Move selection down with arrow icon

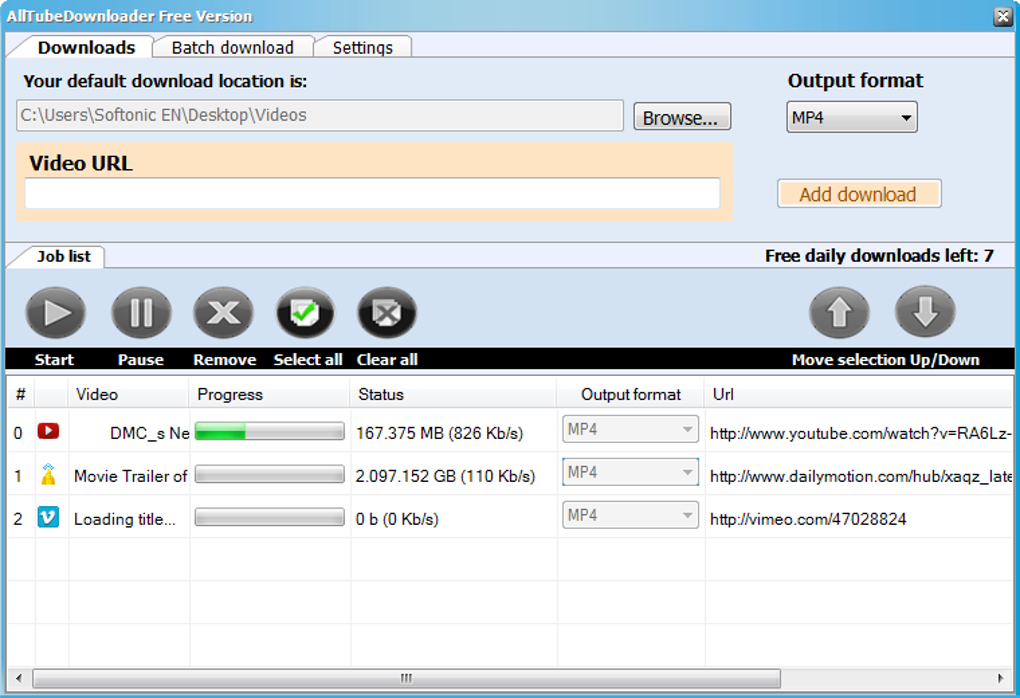pos(925,313)
